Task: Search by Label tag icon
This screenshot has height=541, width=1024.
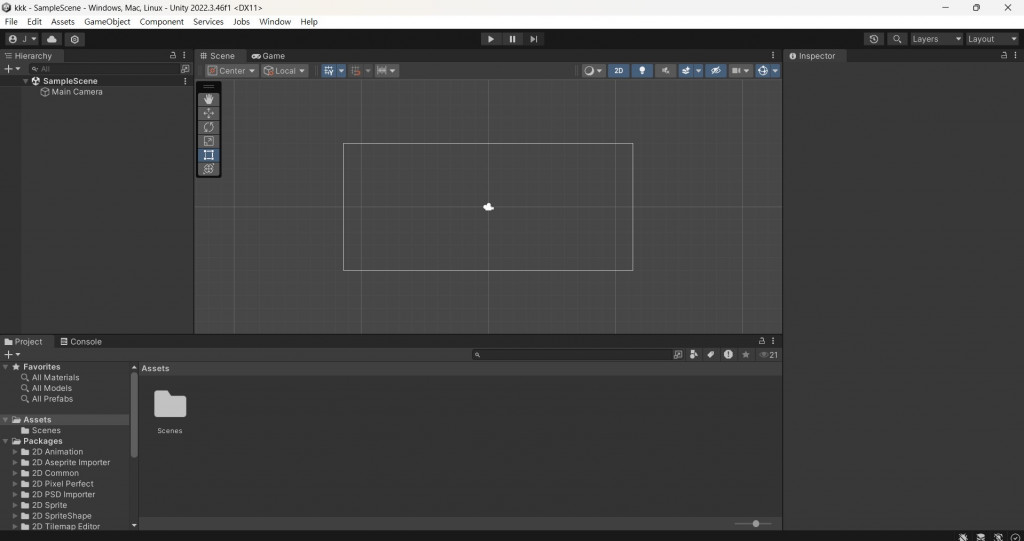Action: pos(711,355)
